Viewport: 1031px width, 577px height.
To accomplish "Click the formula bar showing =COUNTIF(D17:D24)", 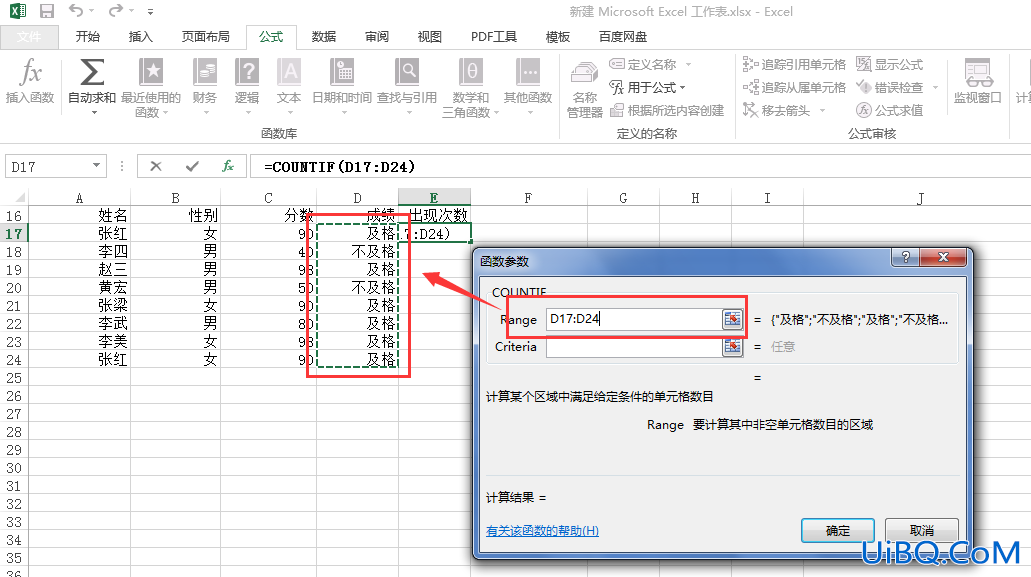I will point(638,166).
